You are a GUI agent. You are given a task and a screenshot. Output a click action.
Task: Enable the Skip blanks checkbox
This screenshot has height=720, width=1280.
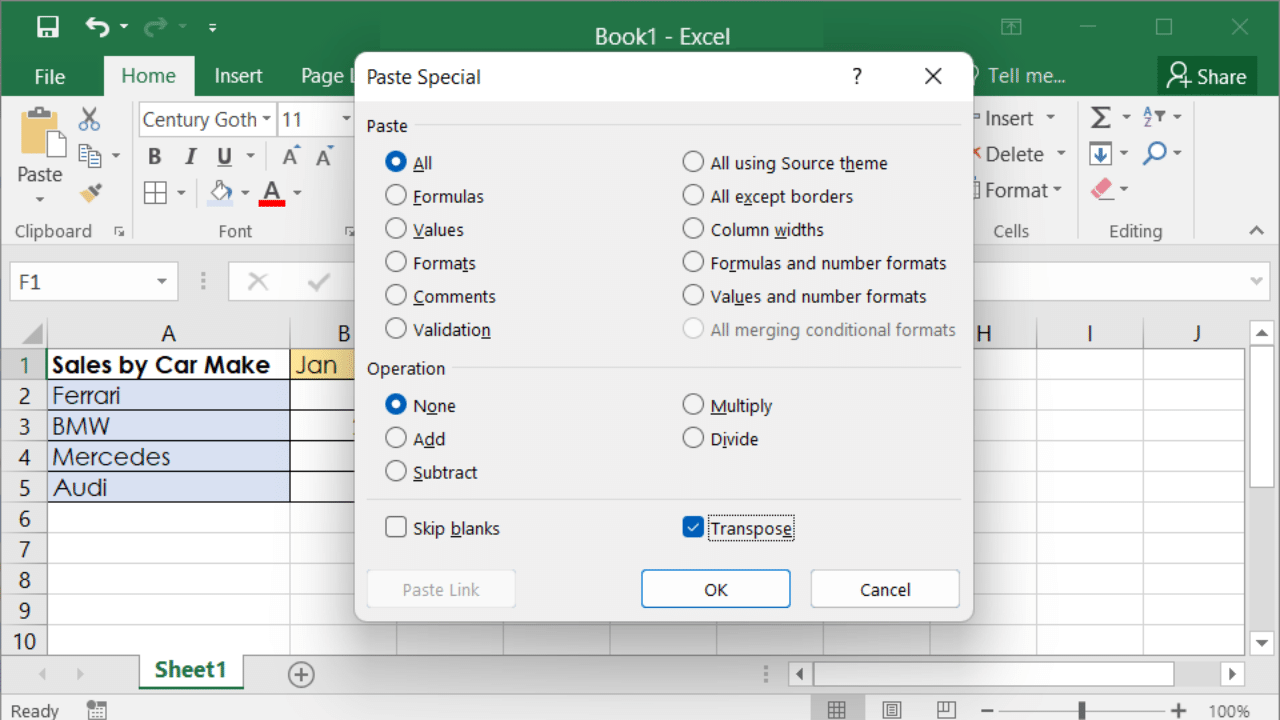[396, 527]
